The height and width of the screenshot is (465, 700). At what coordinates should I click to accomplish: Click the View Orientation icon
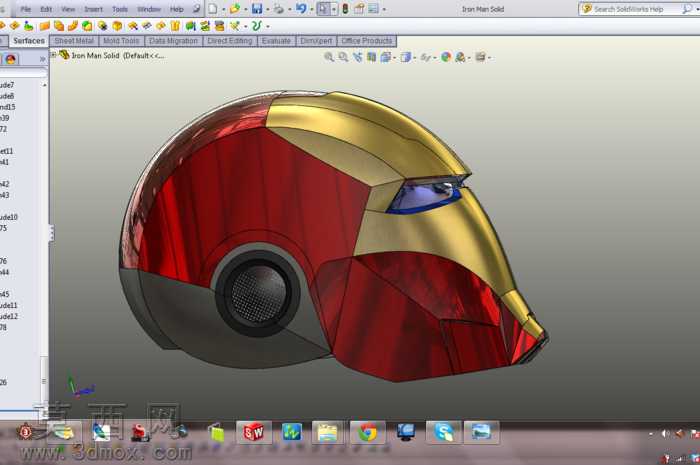pos(385,57)
